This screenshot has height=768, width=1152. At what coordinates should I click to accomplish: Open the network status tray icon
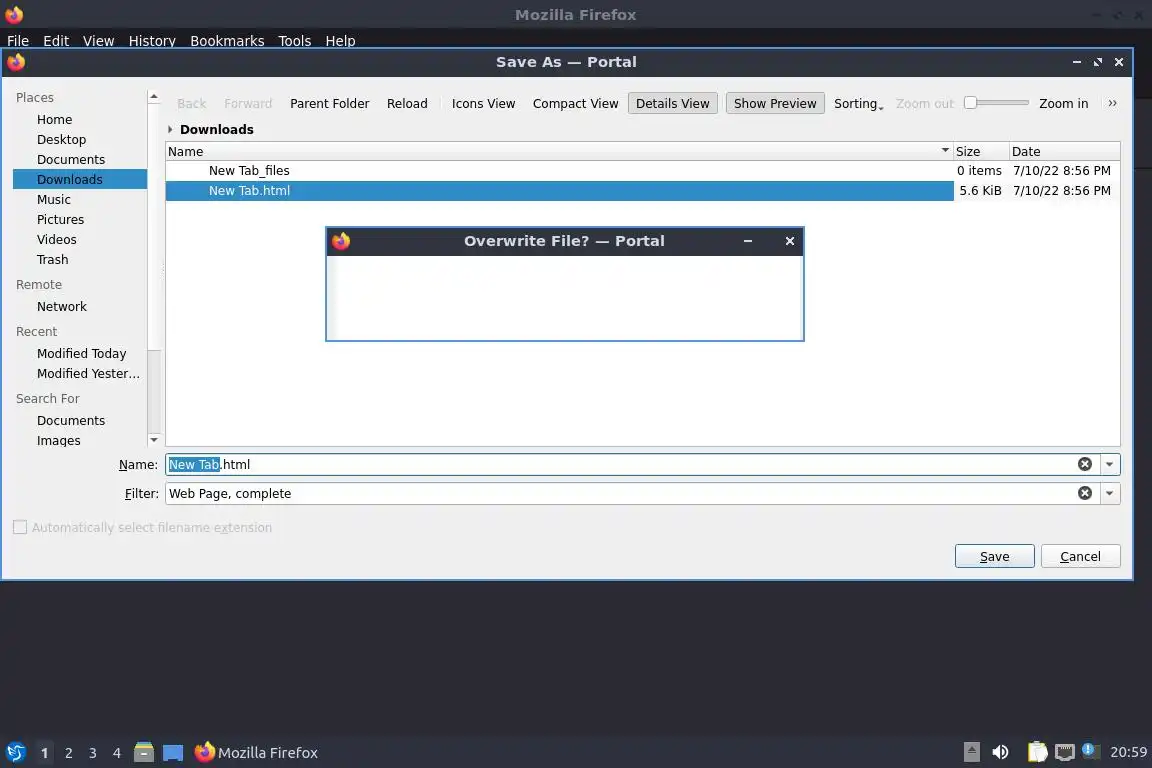click(x=1065, y=752)
